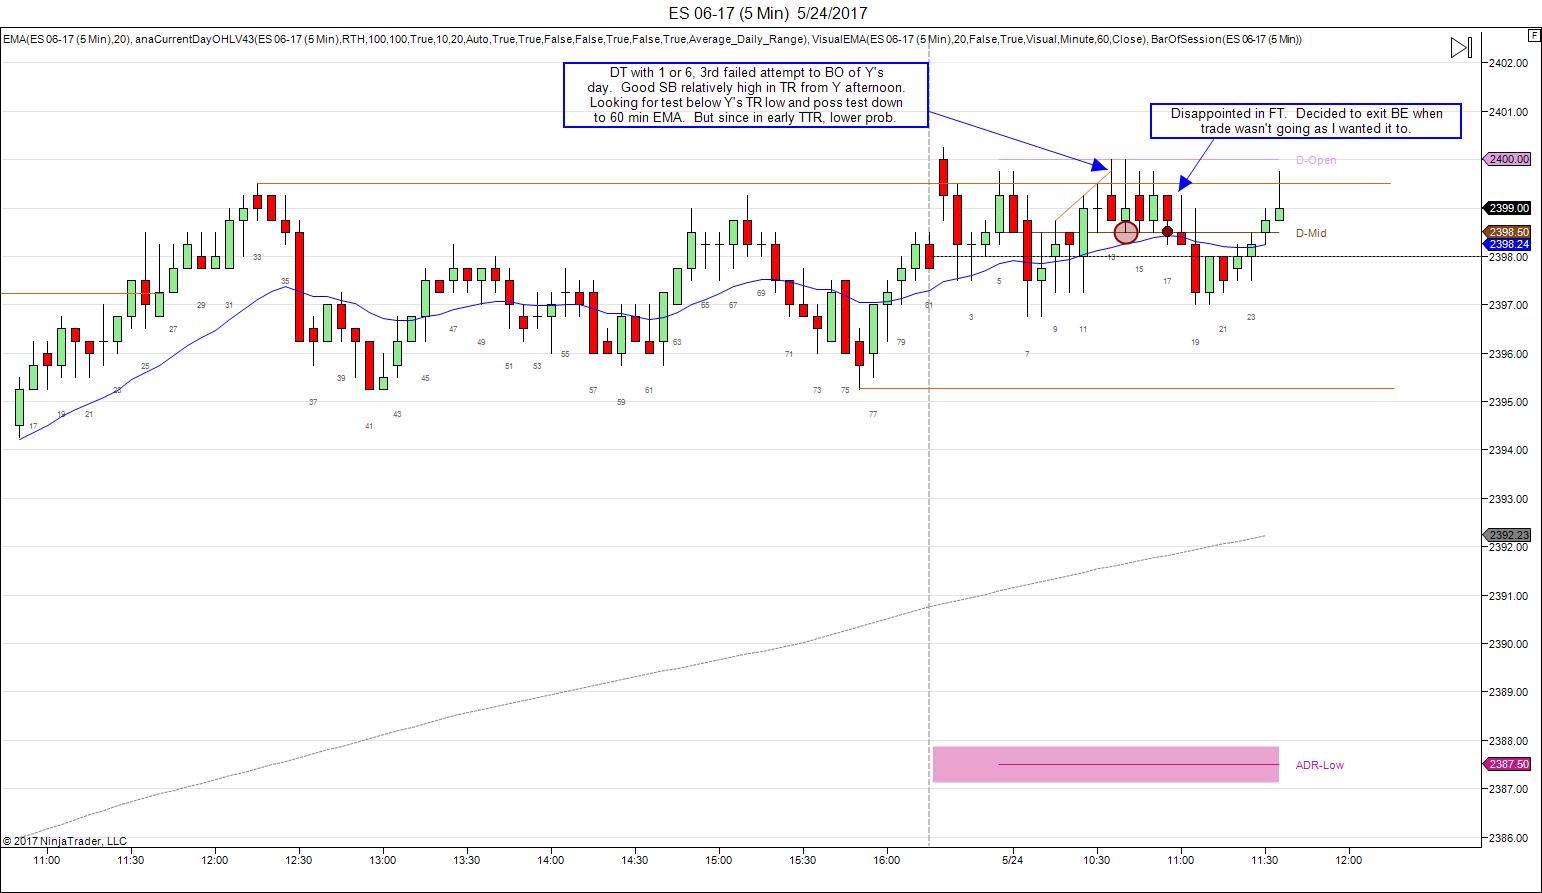The width and height of the screenshot is (1542, 893).
Task: Click bar number 41 label
Action: (x=369, y=426)
